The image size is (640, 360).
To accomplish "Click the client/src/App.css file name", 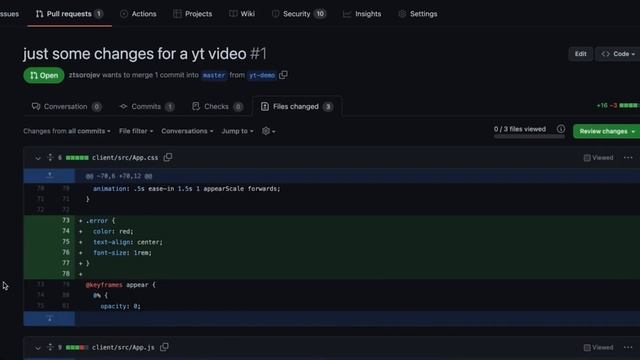I will (125, 158).
